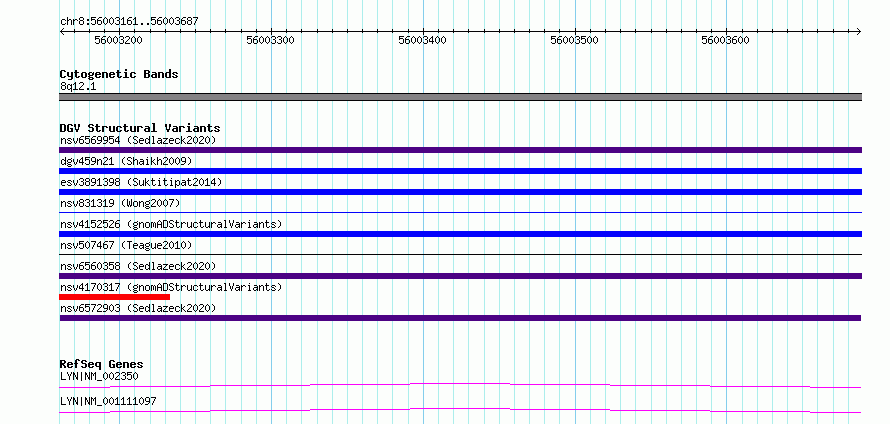
Task: Open variant nsv507467 (Teague2010) label
Action: [126, 245]
